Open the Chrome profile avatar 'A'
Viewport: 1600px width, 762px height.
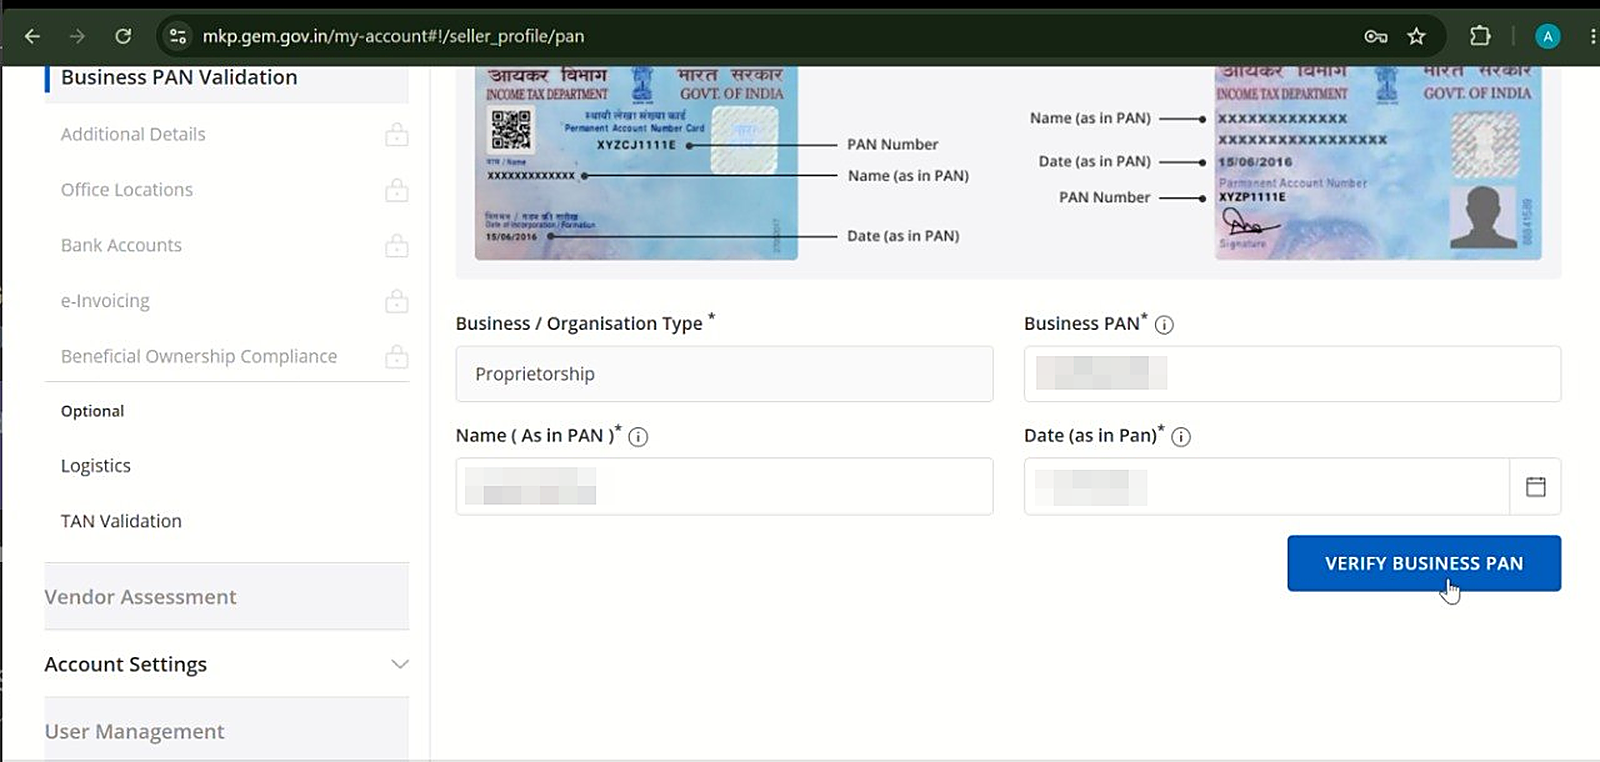(x=1547, y=36)
